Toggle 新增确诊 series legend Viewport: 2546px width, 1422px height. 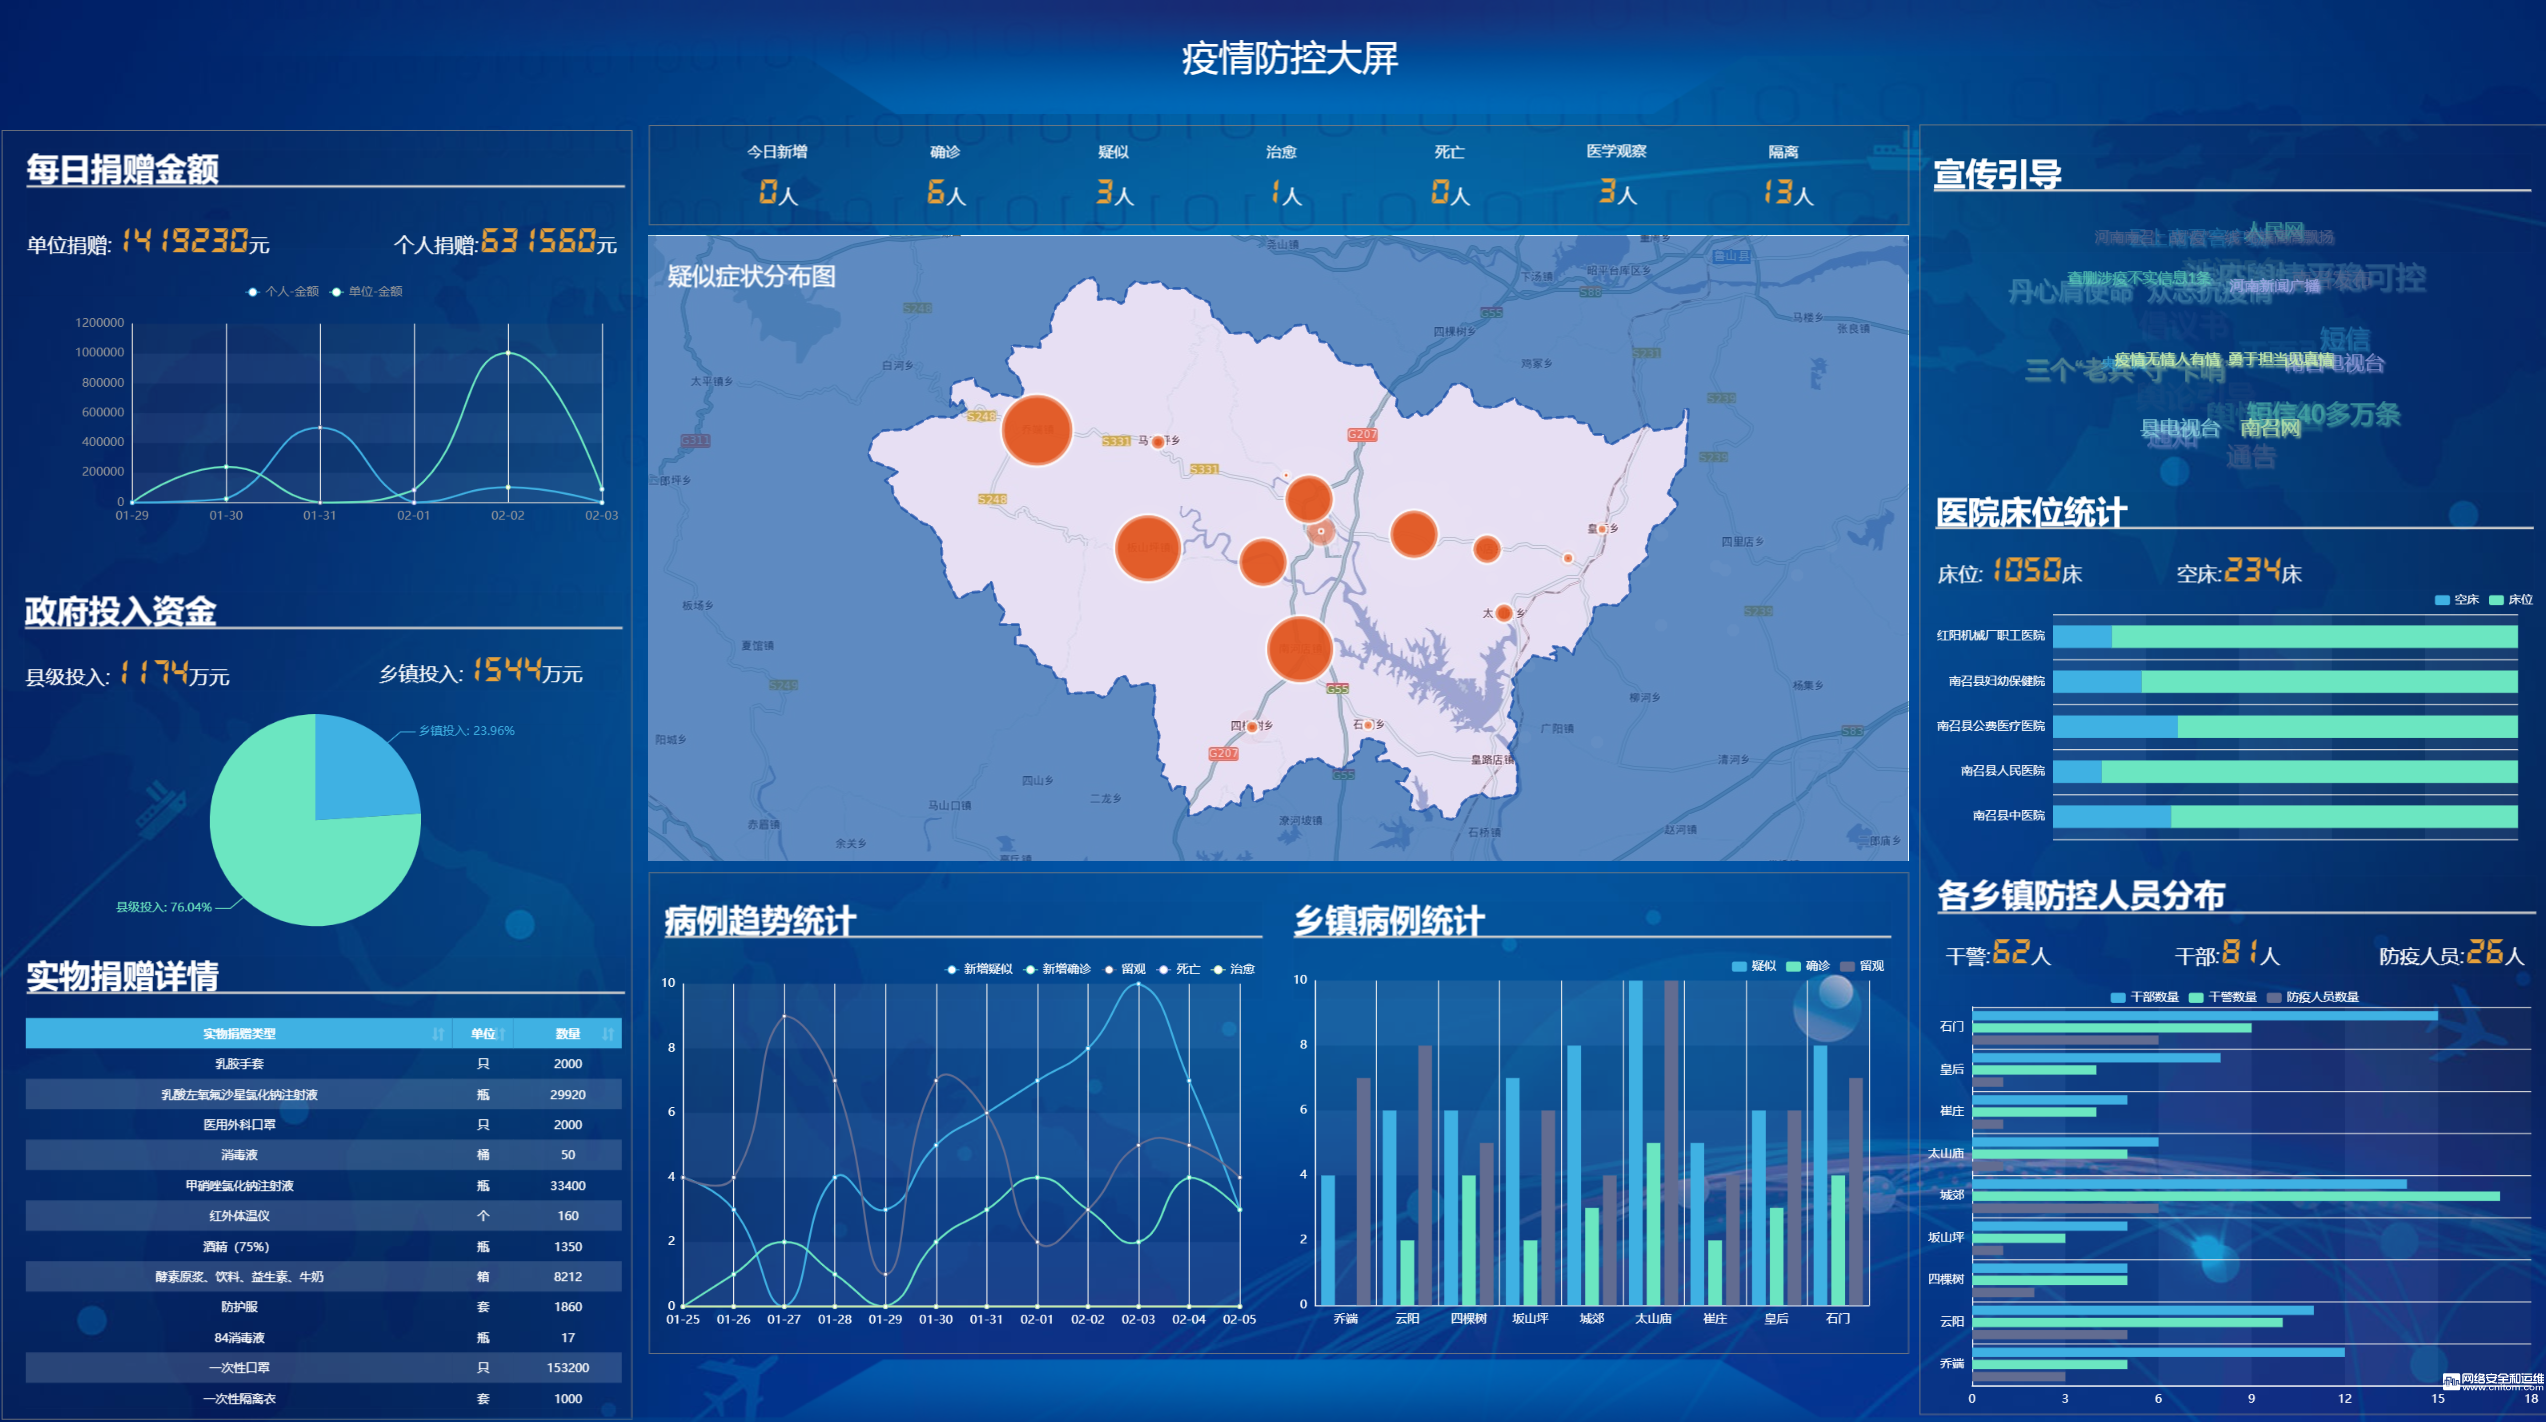pyautogui.click(x=1058, y=969)
